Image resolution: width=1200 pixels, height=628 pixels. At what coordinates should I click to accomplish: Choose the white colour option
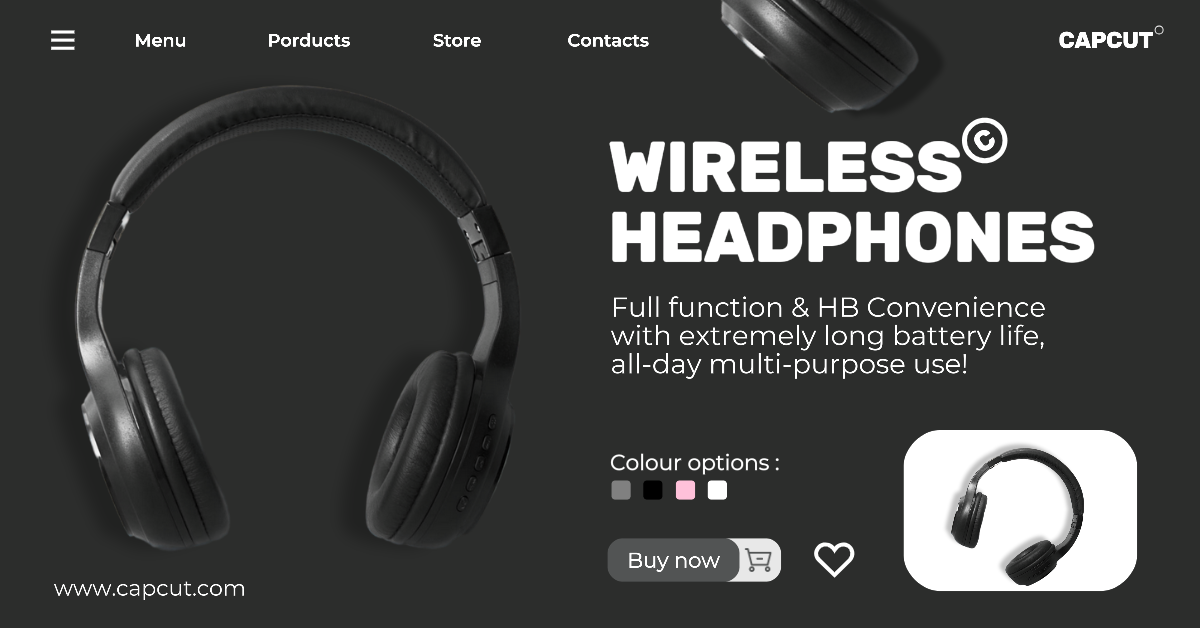pyautogui.click(x=717, y=490)
